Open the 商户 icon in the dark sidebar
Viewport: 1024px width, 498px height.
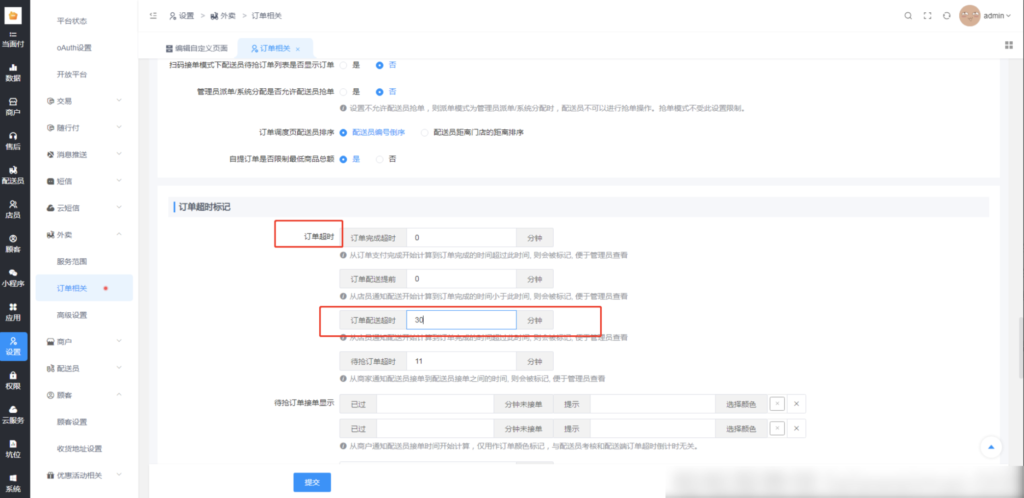tap(13, 107)
